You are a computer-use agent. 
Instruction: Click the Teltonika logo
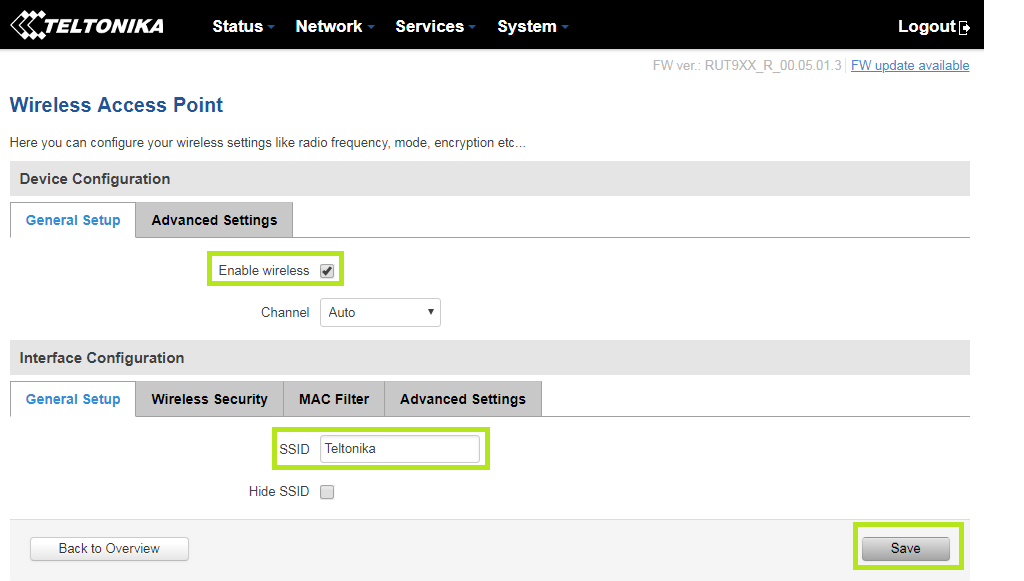86,25
